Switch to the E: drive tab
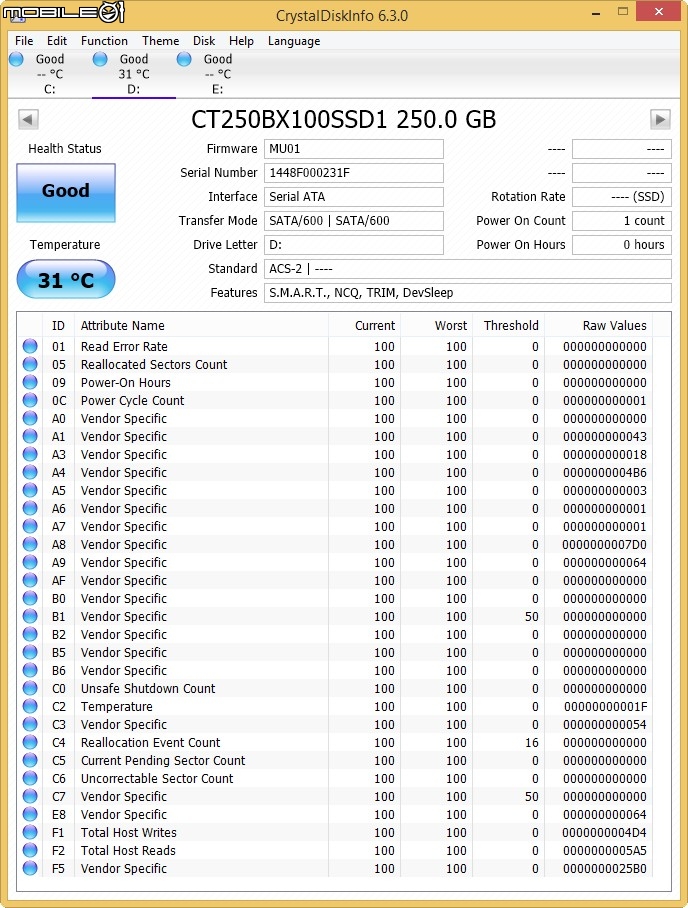The width and height of the screenshot is (688, 908). click(x=217, y=75)
